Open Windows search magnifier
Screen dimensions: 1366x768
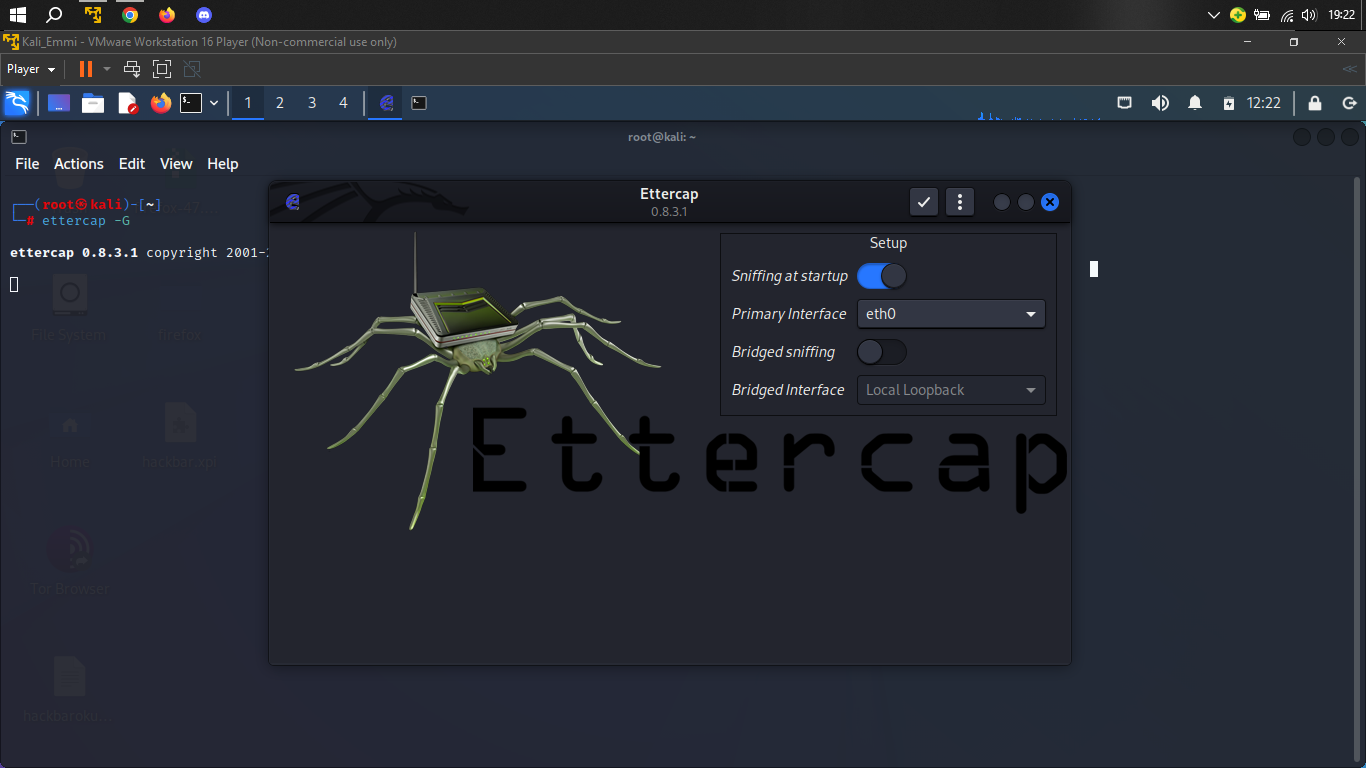55,15
